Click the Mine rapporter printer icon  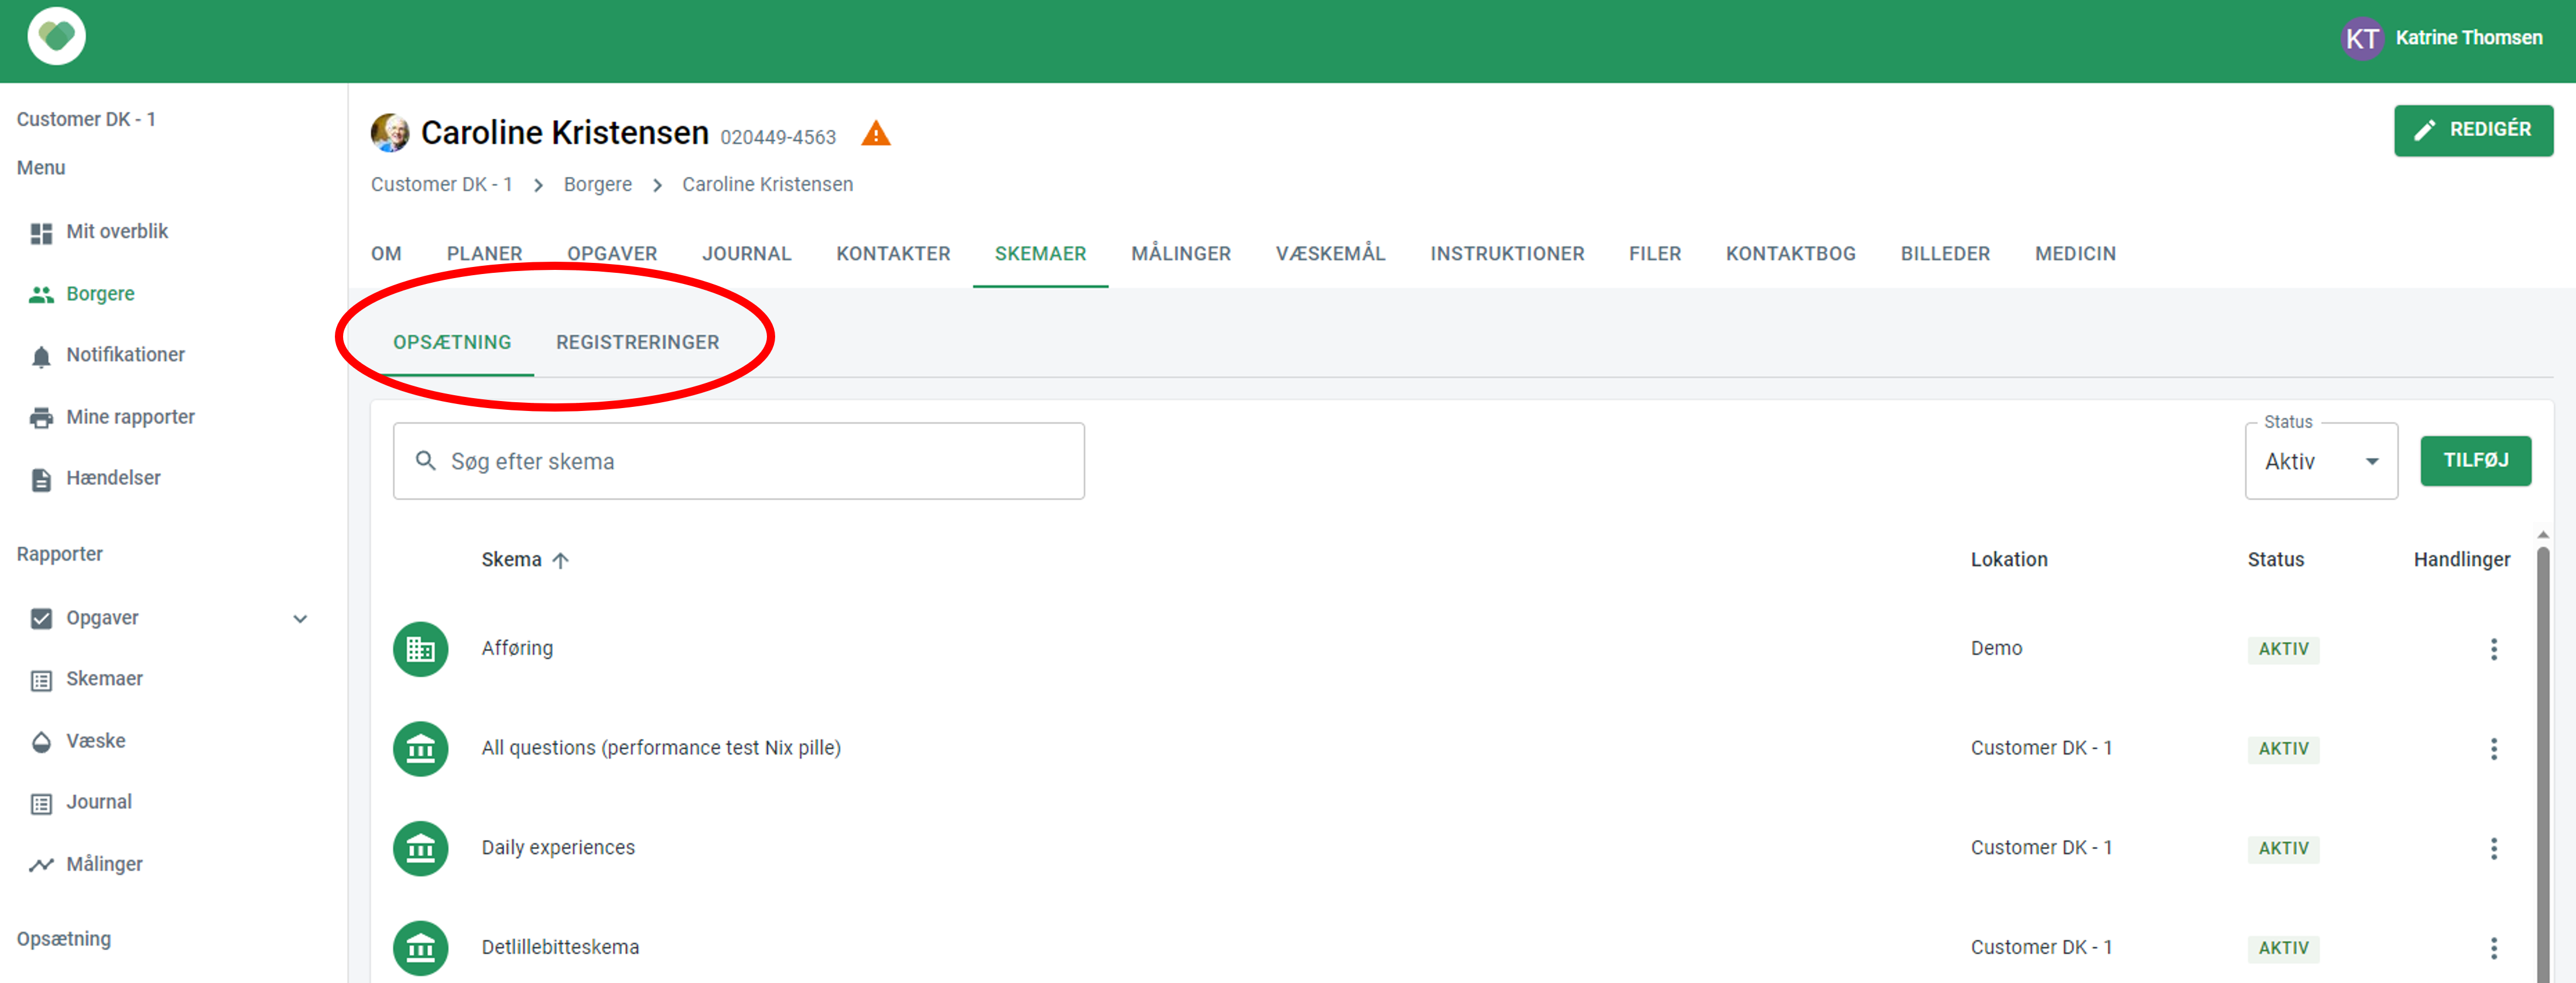pos(41,417)
